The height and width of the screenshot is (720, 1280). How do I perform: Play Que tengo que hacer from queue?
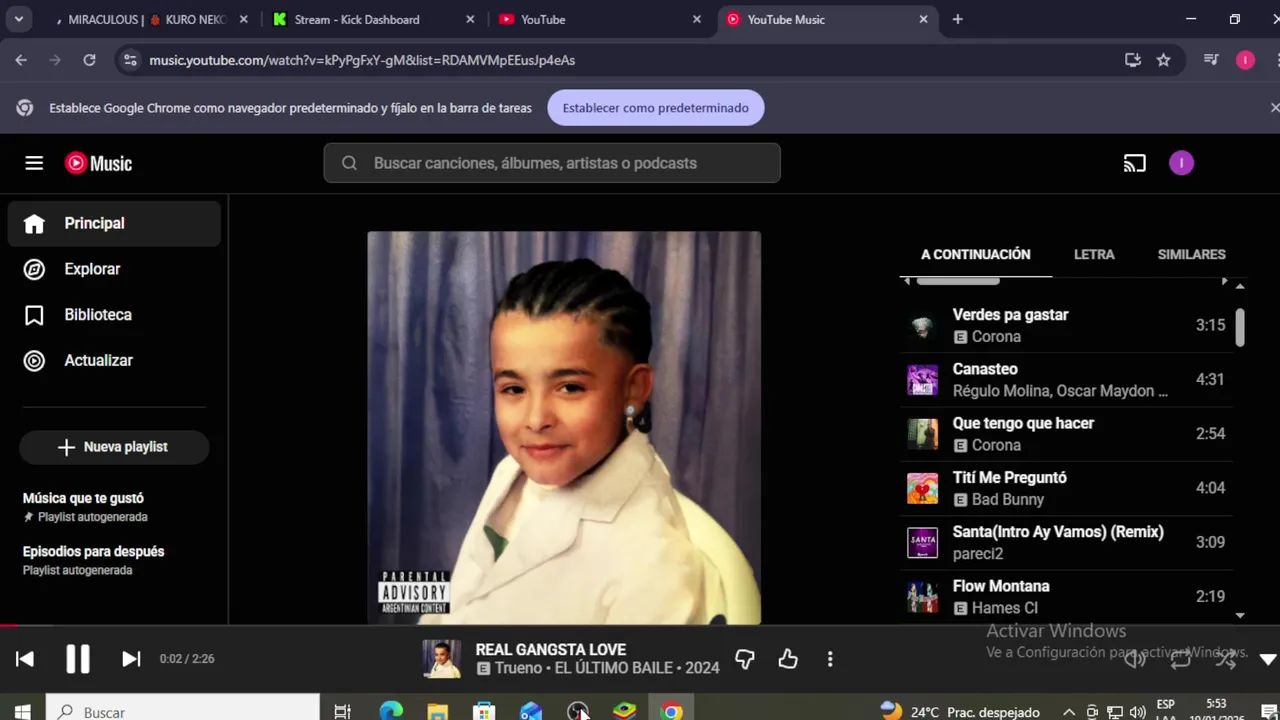[x=1066, y=433]
